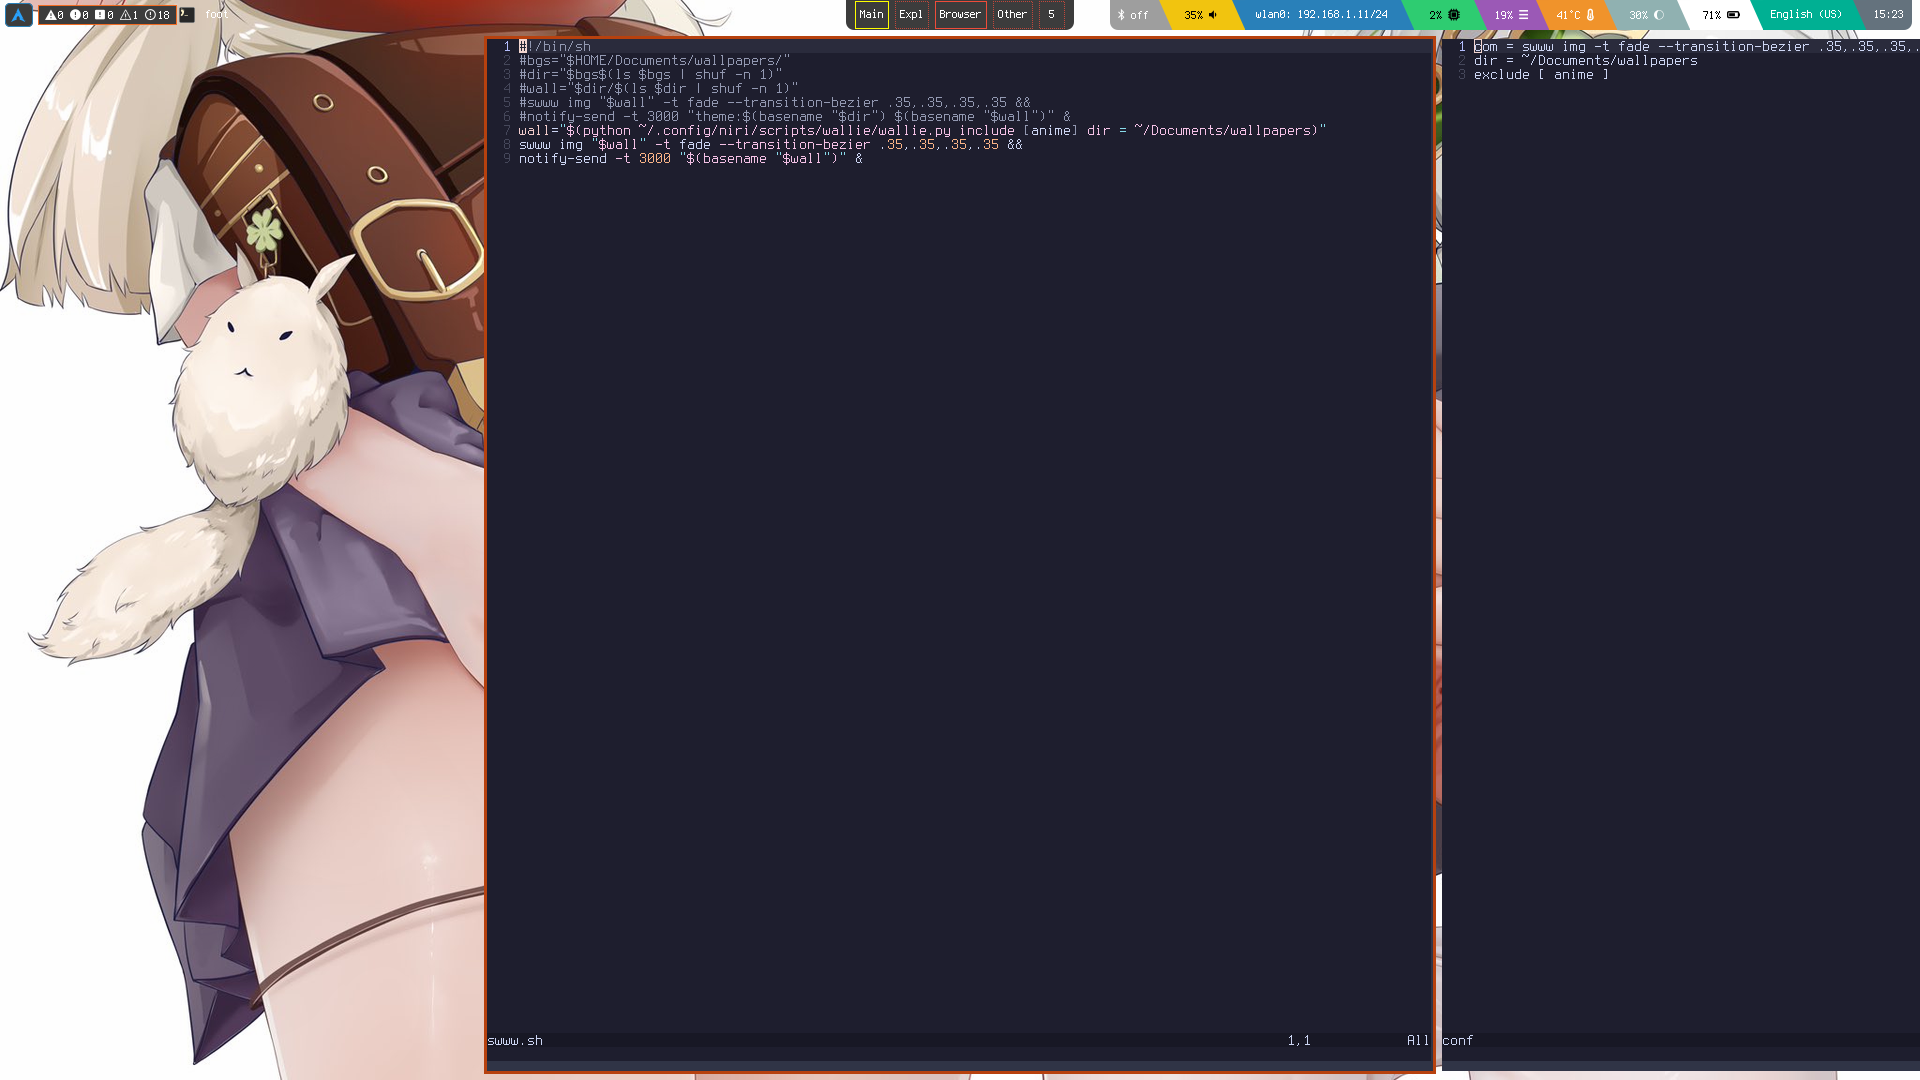
Task: Click the speaker volume icon at 35%
Action: [x=1213, y=15]
